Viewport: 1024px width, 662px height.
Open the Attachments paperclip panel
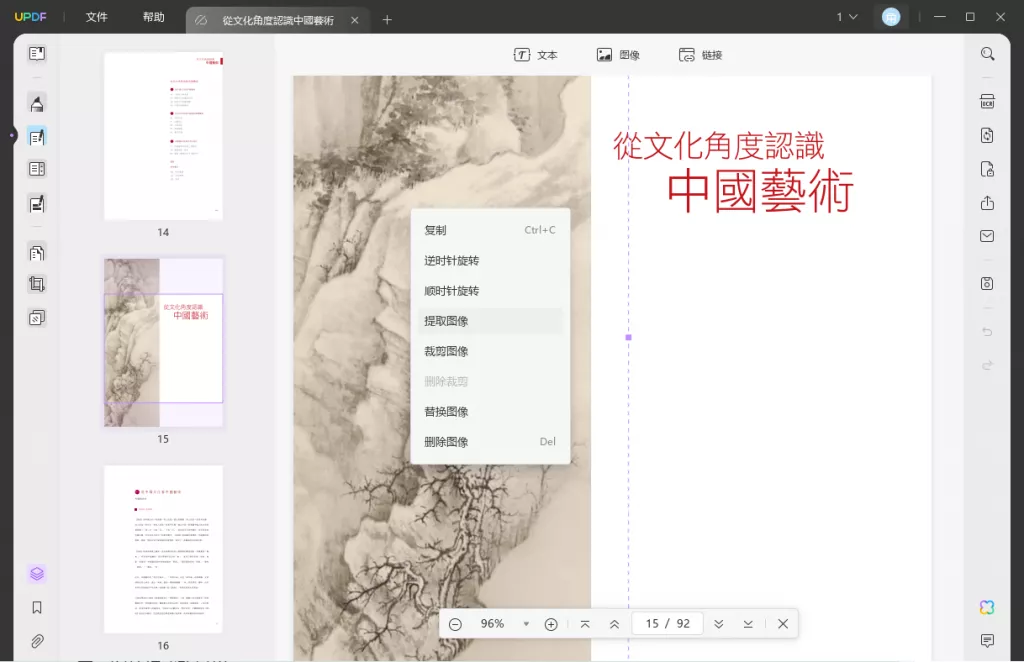click(x=37, y=641)
